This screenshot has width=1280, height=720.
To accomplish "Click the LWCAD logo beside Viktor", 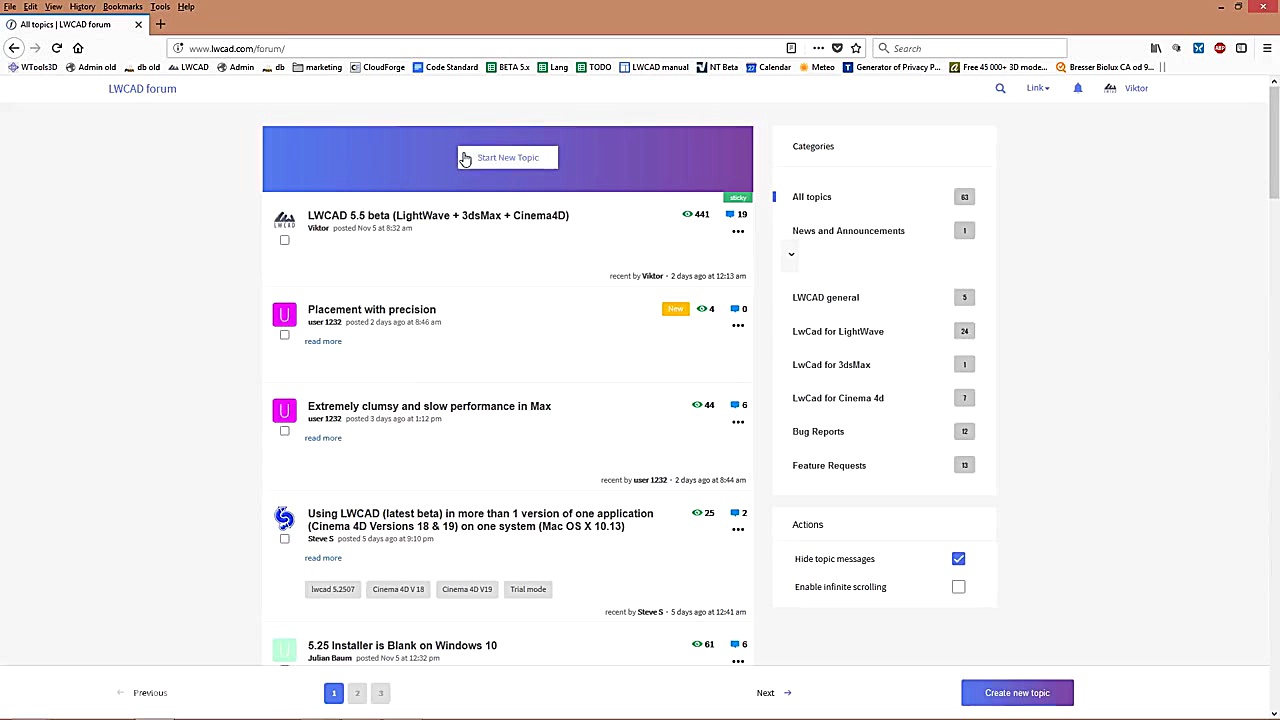I will point(1110,88).
